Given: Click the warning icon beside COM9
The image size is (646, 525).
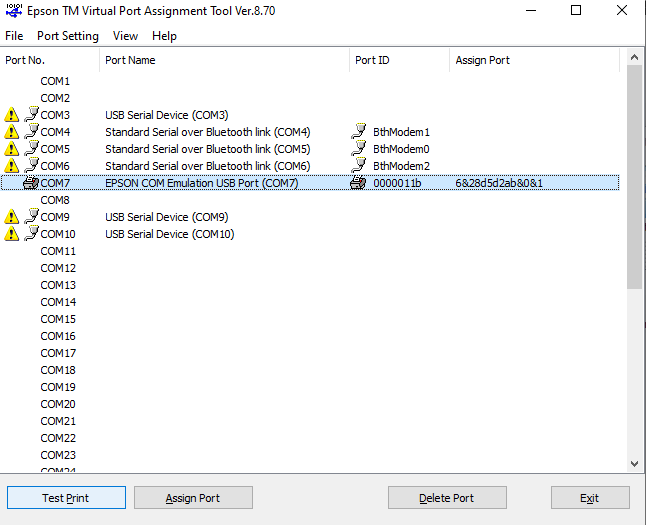Looking at the screenshot, I should tap(12, 217).
